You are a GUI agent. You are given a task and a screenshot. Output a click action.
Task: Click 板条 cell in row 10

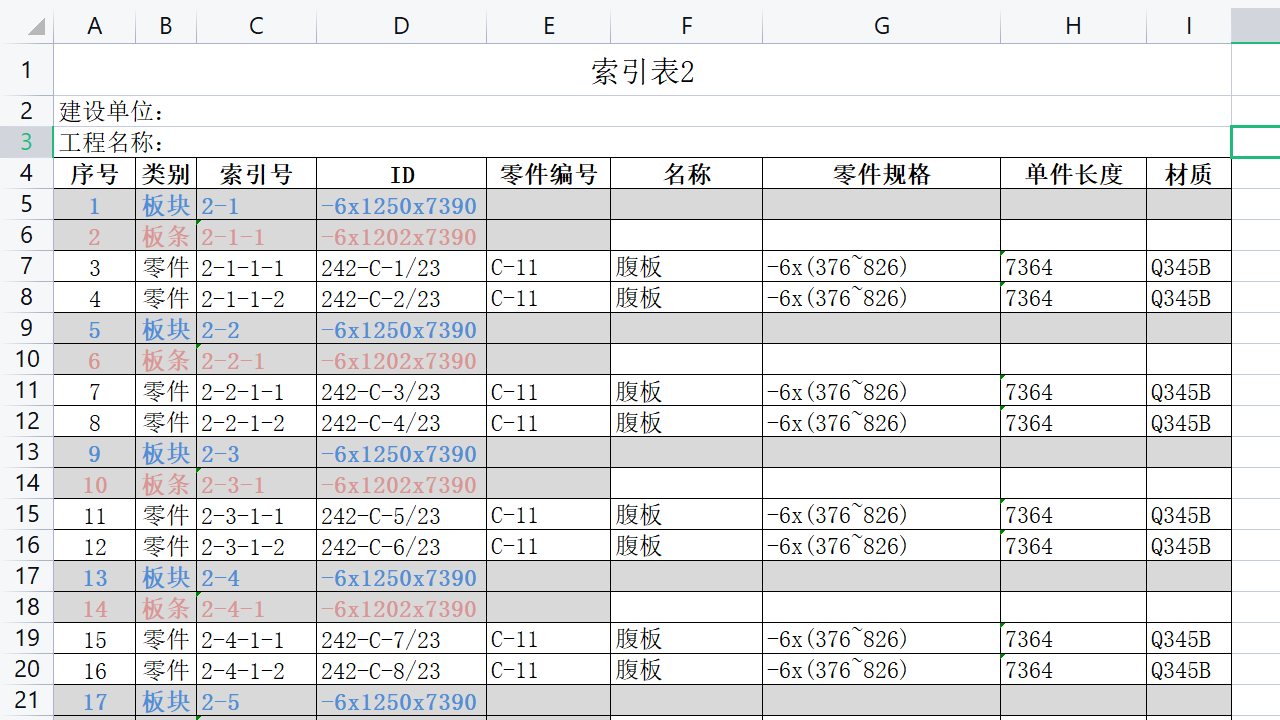click(x=166, y=360)
